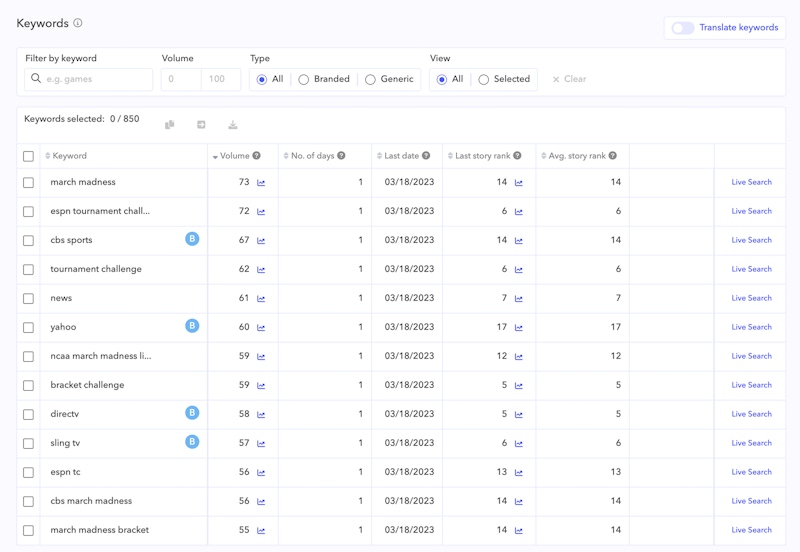Image resolution: width=800 pixels, height=552 pixels.
Task: Click the export arrow icon beside copy
Action: click(201, 125)
